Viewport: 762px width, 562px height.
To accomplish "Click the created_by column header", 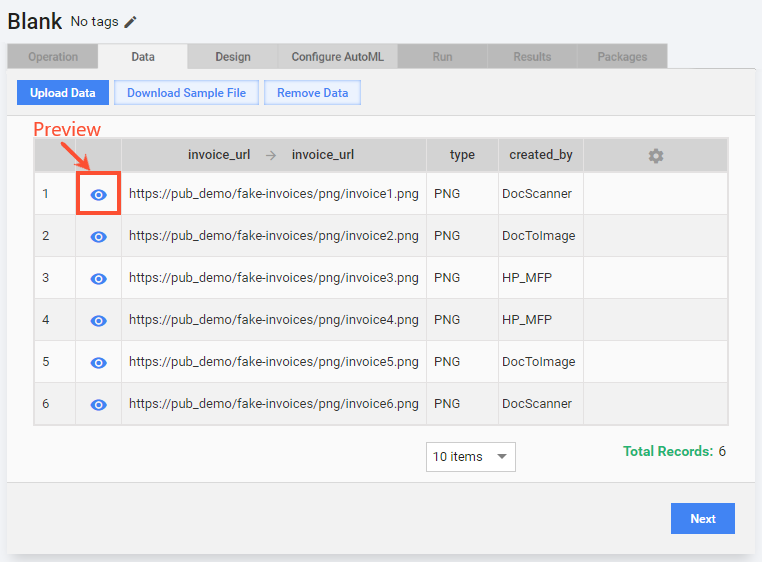I will point(541,155).
